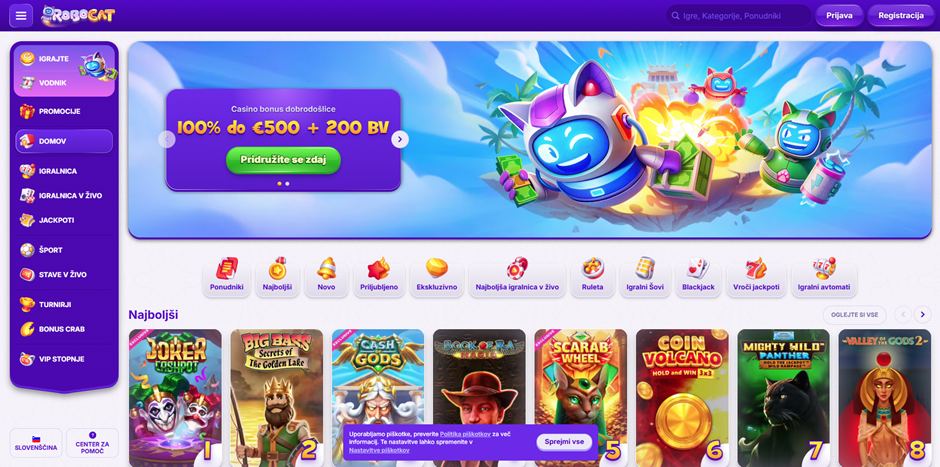This screenshot has height=467, width=940.
Task: Open the hamburger menu icon
Action: click(x=21, y=16)
